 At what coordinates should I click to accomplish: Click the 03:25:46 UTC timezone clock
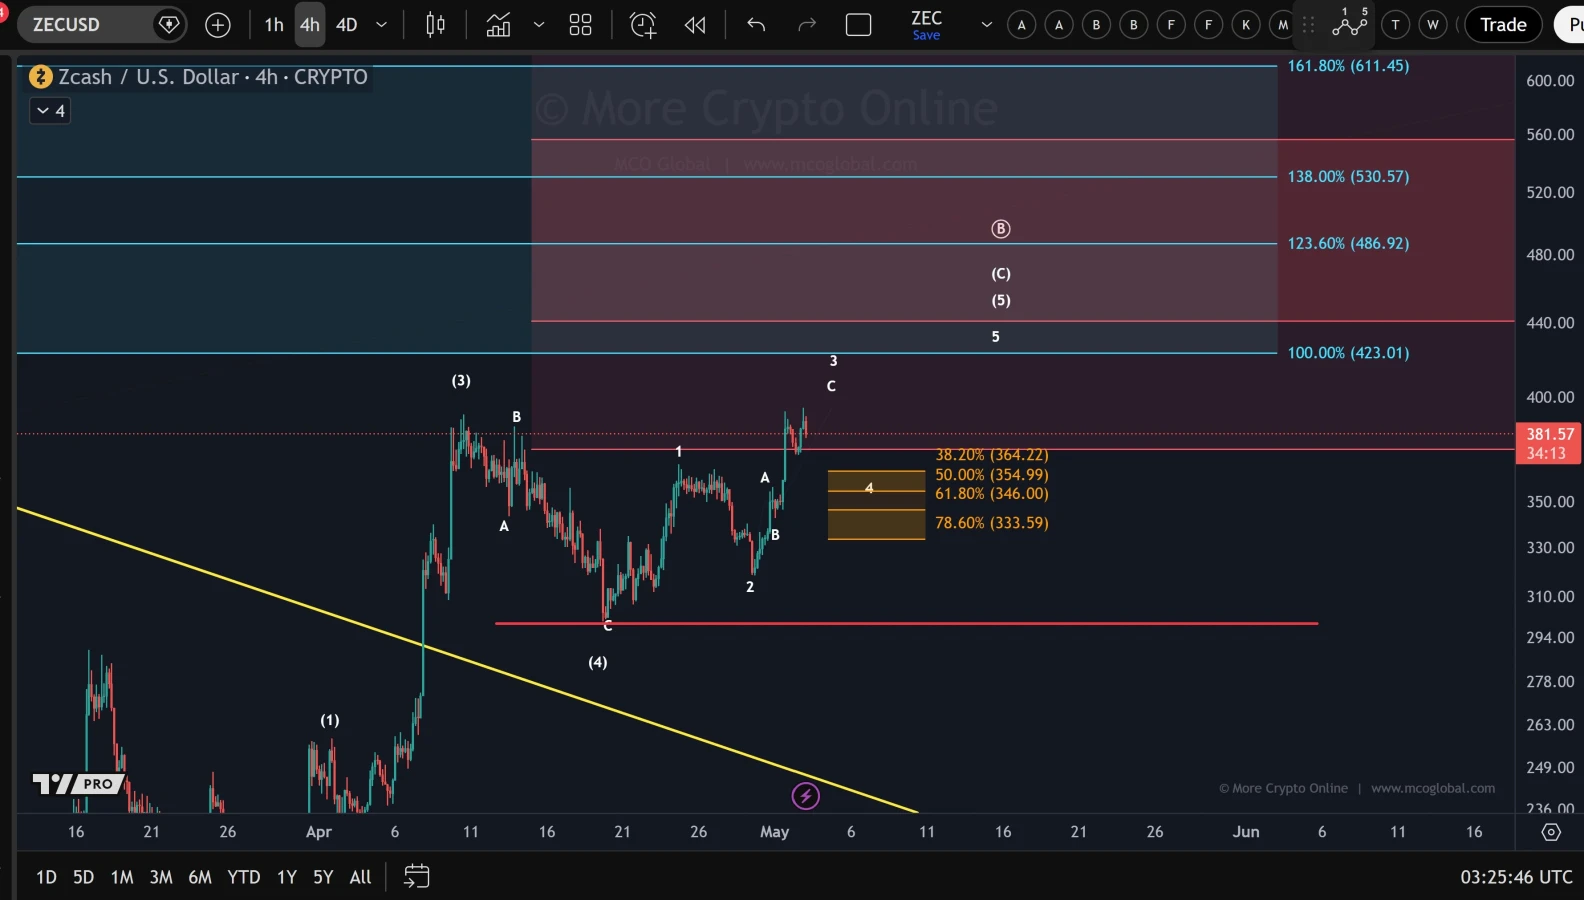(x=1516, y=877)
